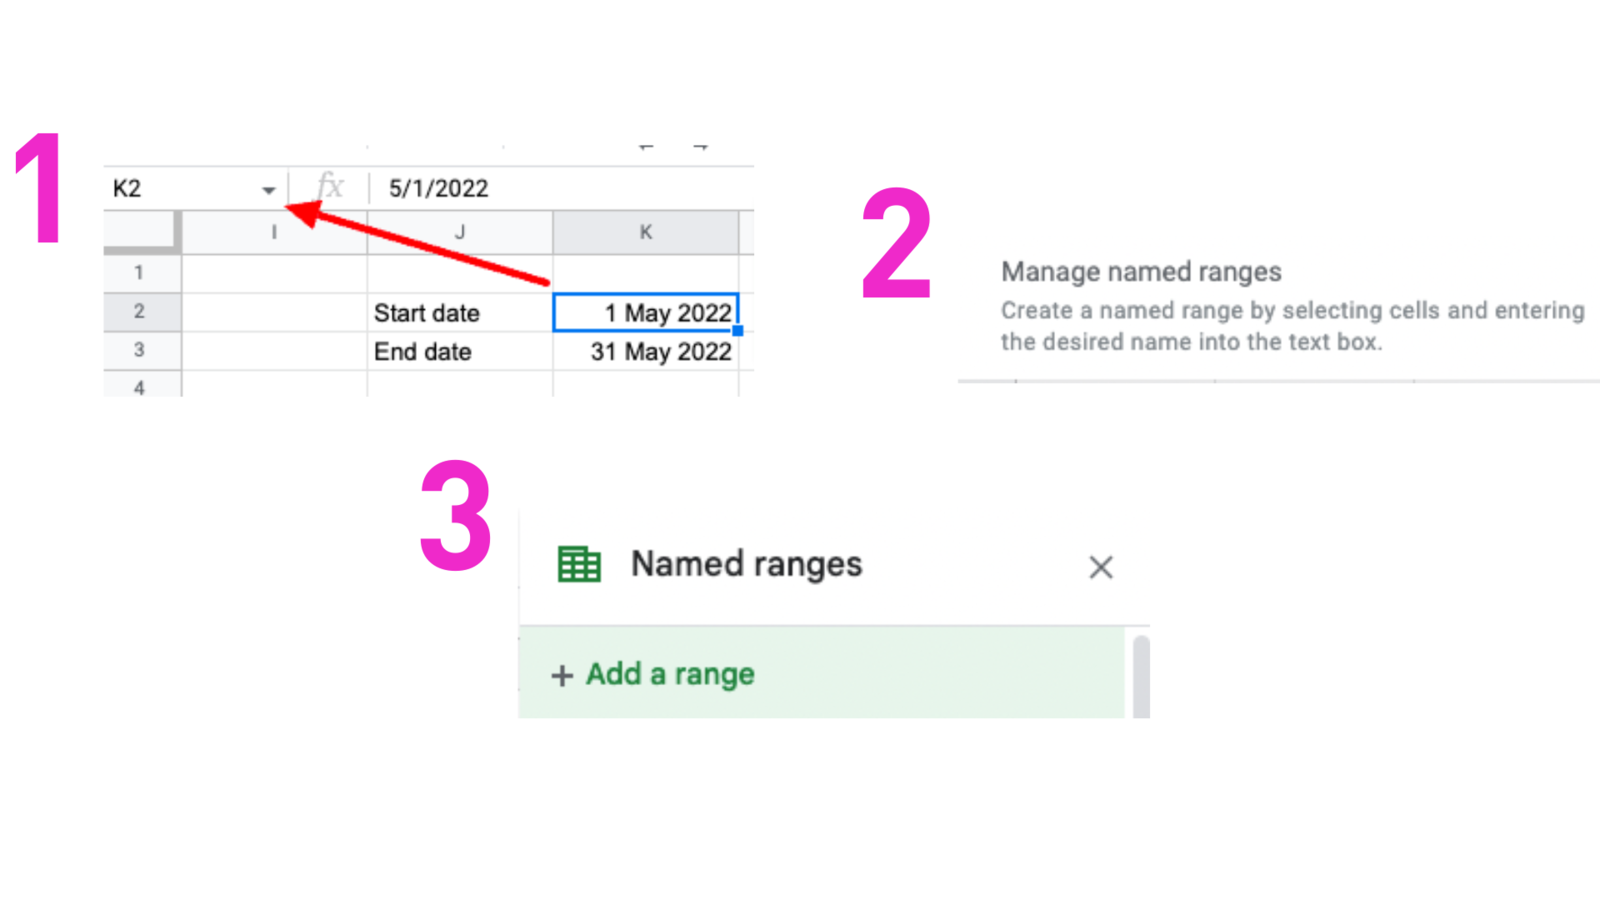Select the row 1 header
This screenshot has height=900, width=1600.
[x=141, y=272]
